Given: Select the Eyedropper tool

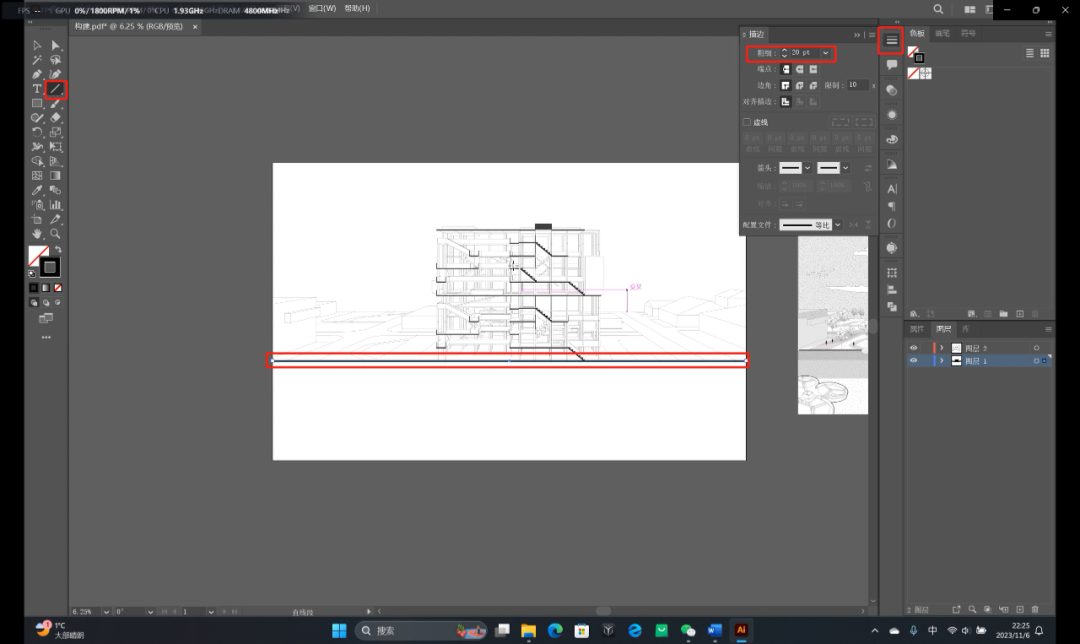Looking at the screenshot, I should click(37, 190).
